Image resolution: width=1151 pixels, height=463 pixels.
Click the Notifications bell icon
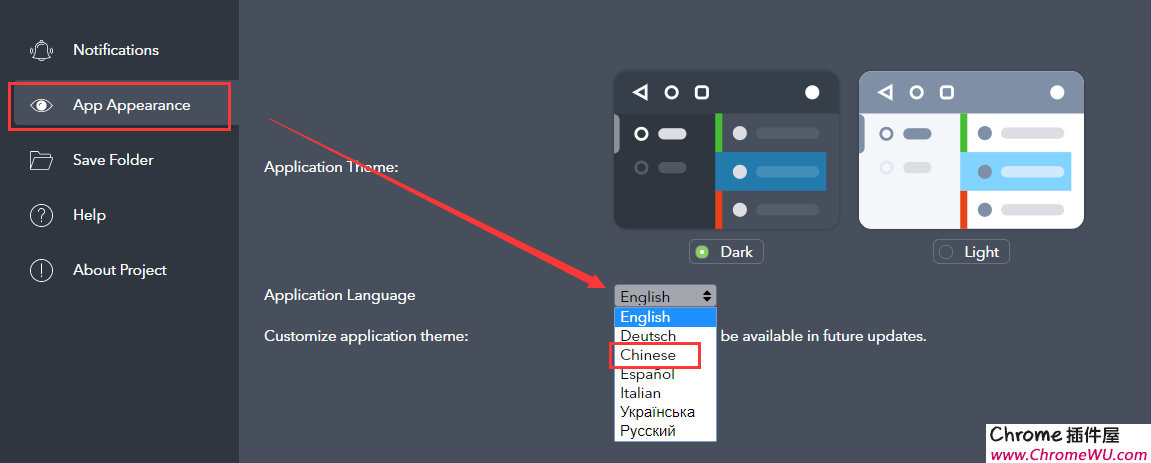coord(41,50)
